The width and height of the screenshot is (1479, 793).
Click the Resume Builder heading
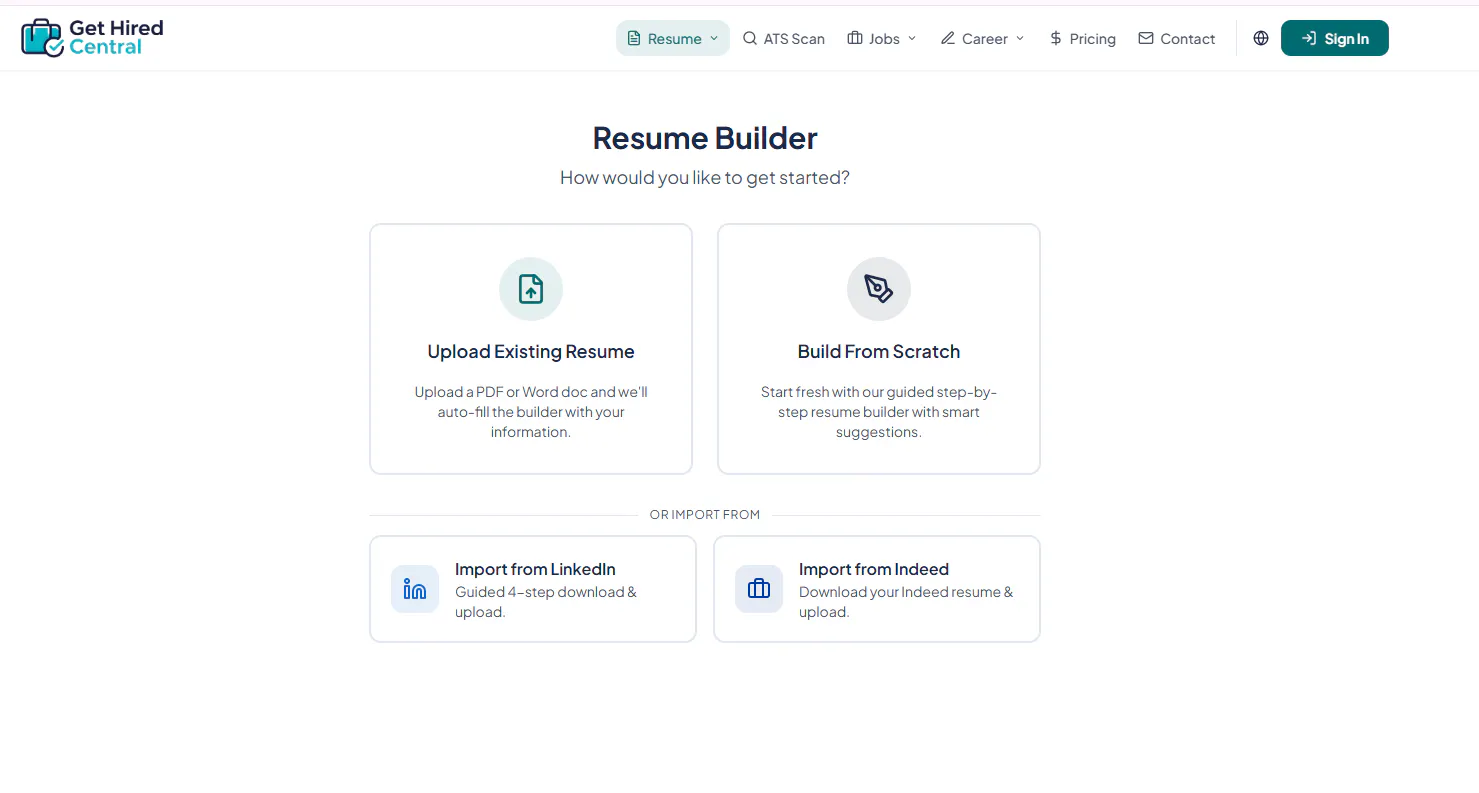pyautogui.click(x=705, y=138)
